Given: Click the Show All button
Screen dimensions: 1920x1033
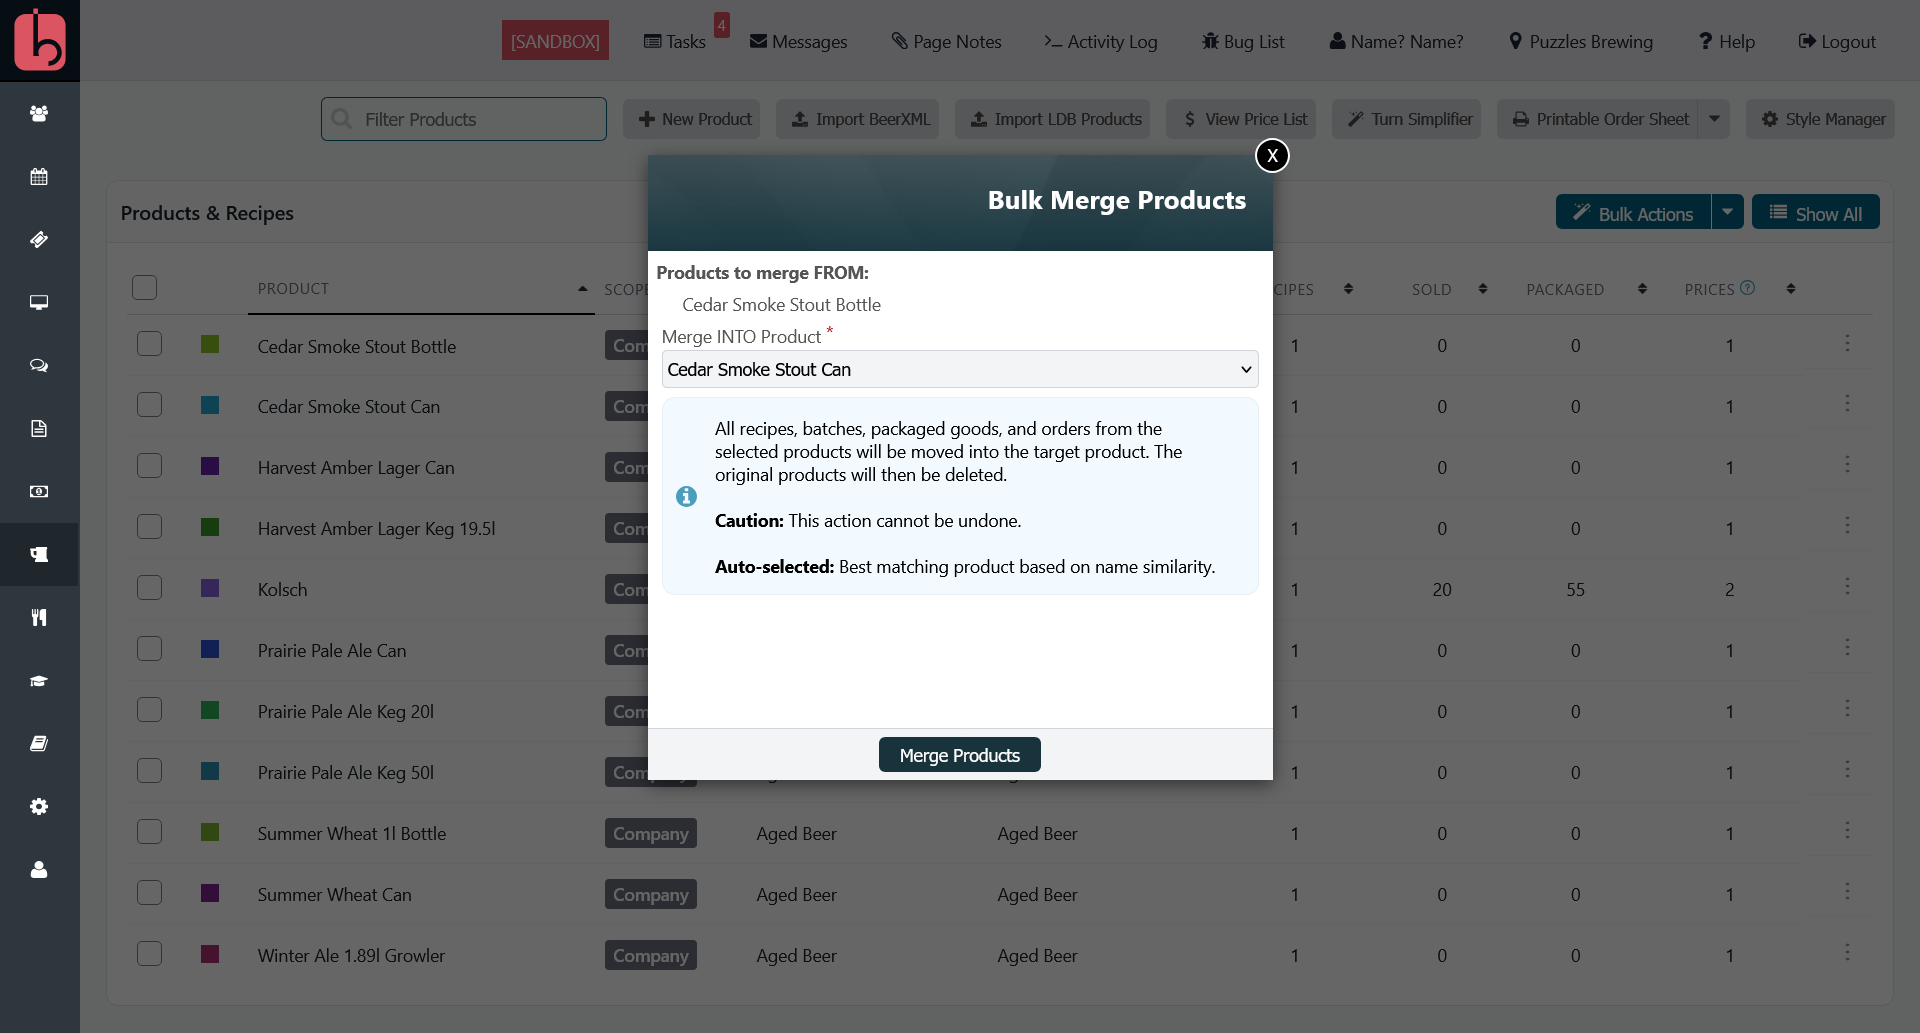Looking at the screenshot, I should 1816,212.
